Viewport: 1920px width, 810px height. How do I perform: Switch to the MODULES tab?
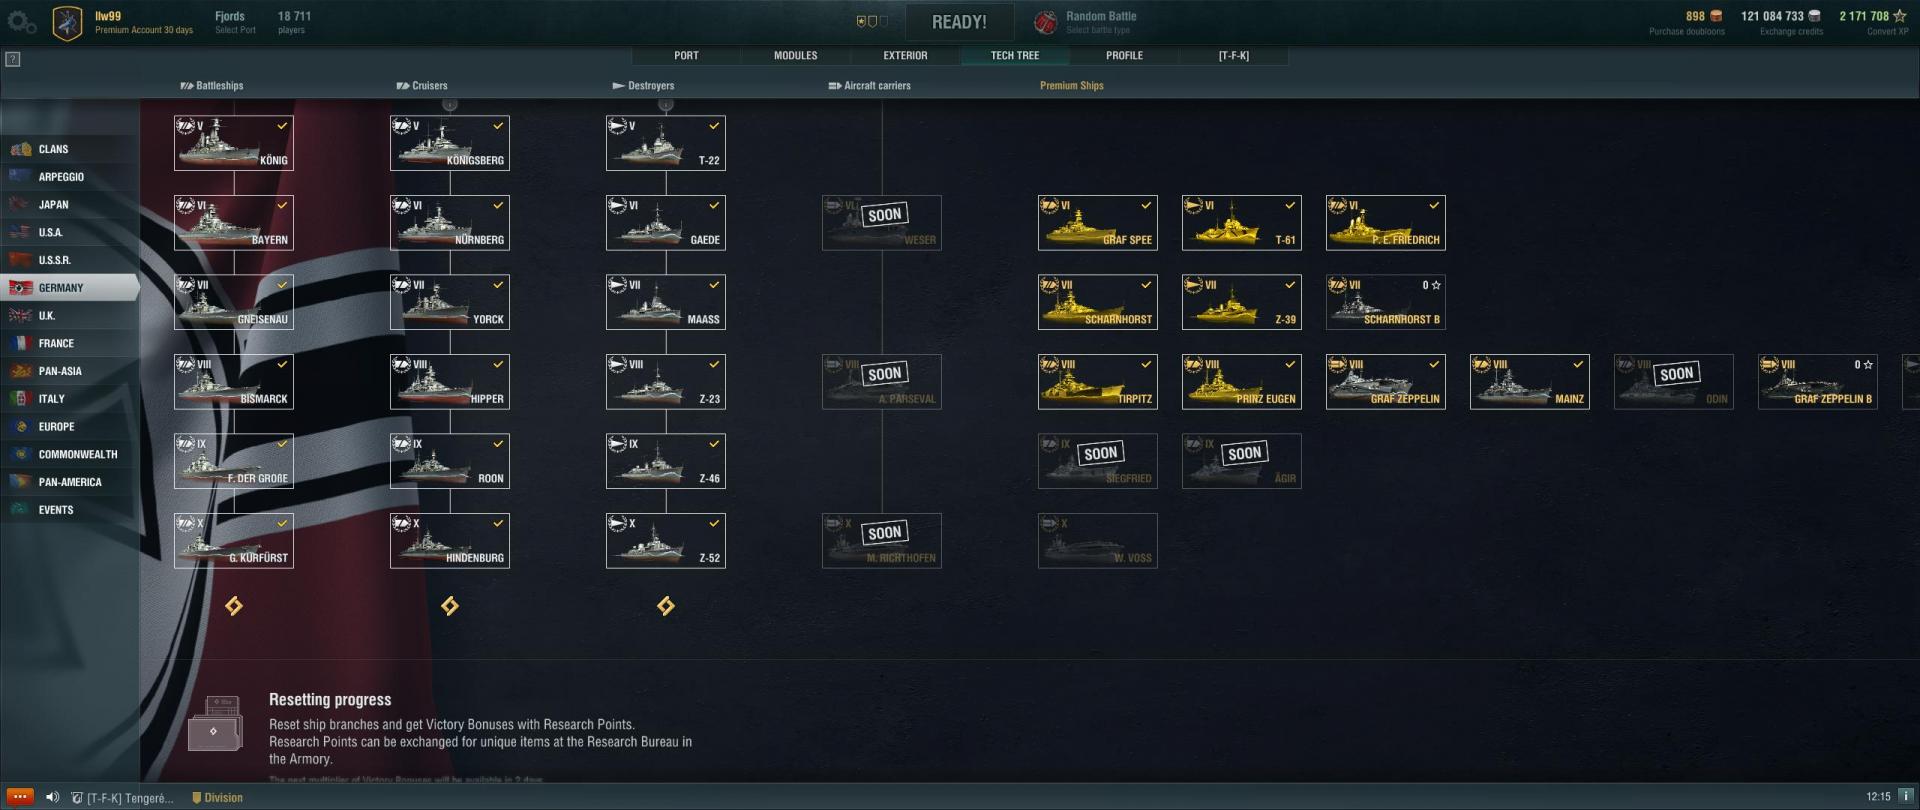795,55
